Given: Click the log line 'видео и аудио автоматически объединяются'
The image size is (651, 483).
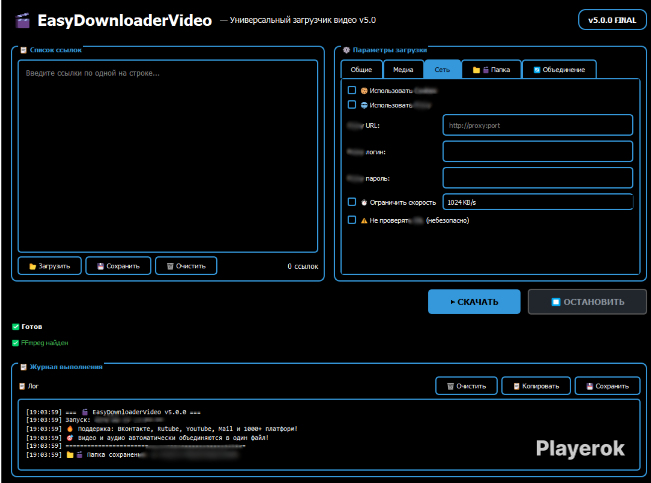Looking at the screenshot, I should click(147, 438).
